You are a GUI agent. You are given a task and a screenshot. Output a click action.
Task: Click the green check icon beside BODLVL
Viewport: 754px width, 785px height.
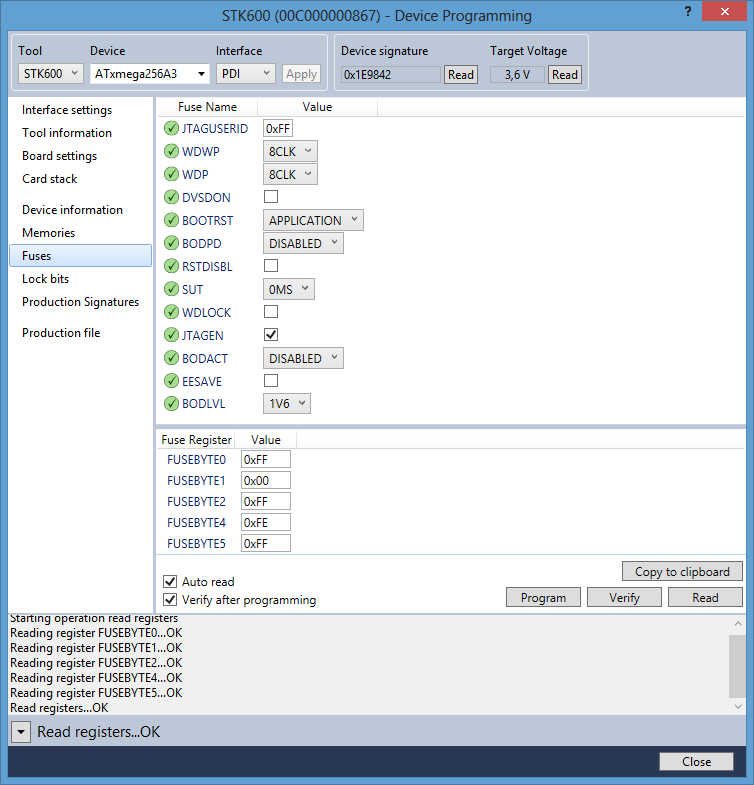coord(171,404)
